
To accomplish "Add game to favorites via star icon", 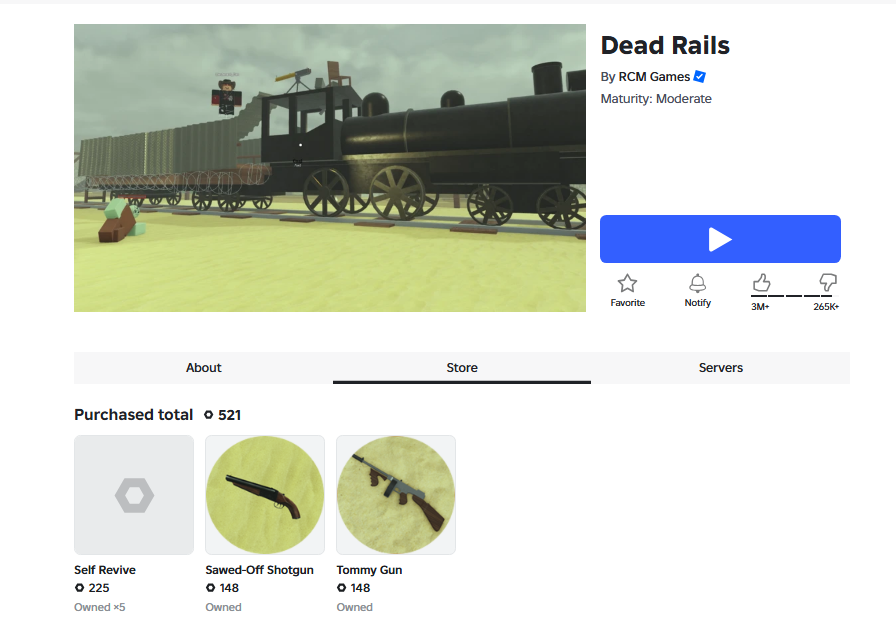I will 627,283.
